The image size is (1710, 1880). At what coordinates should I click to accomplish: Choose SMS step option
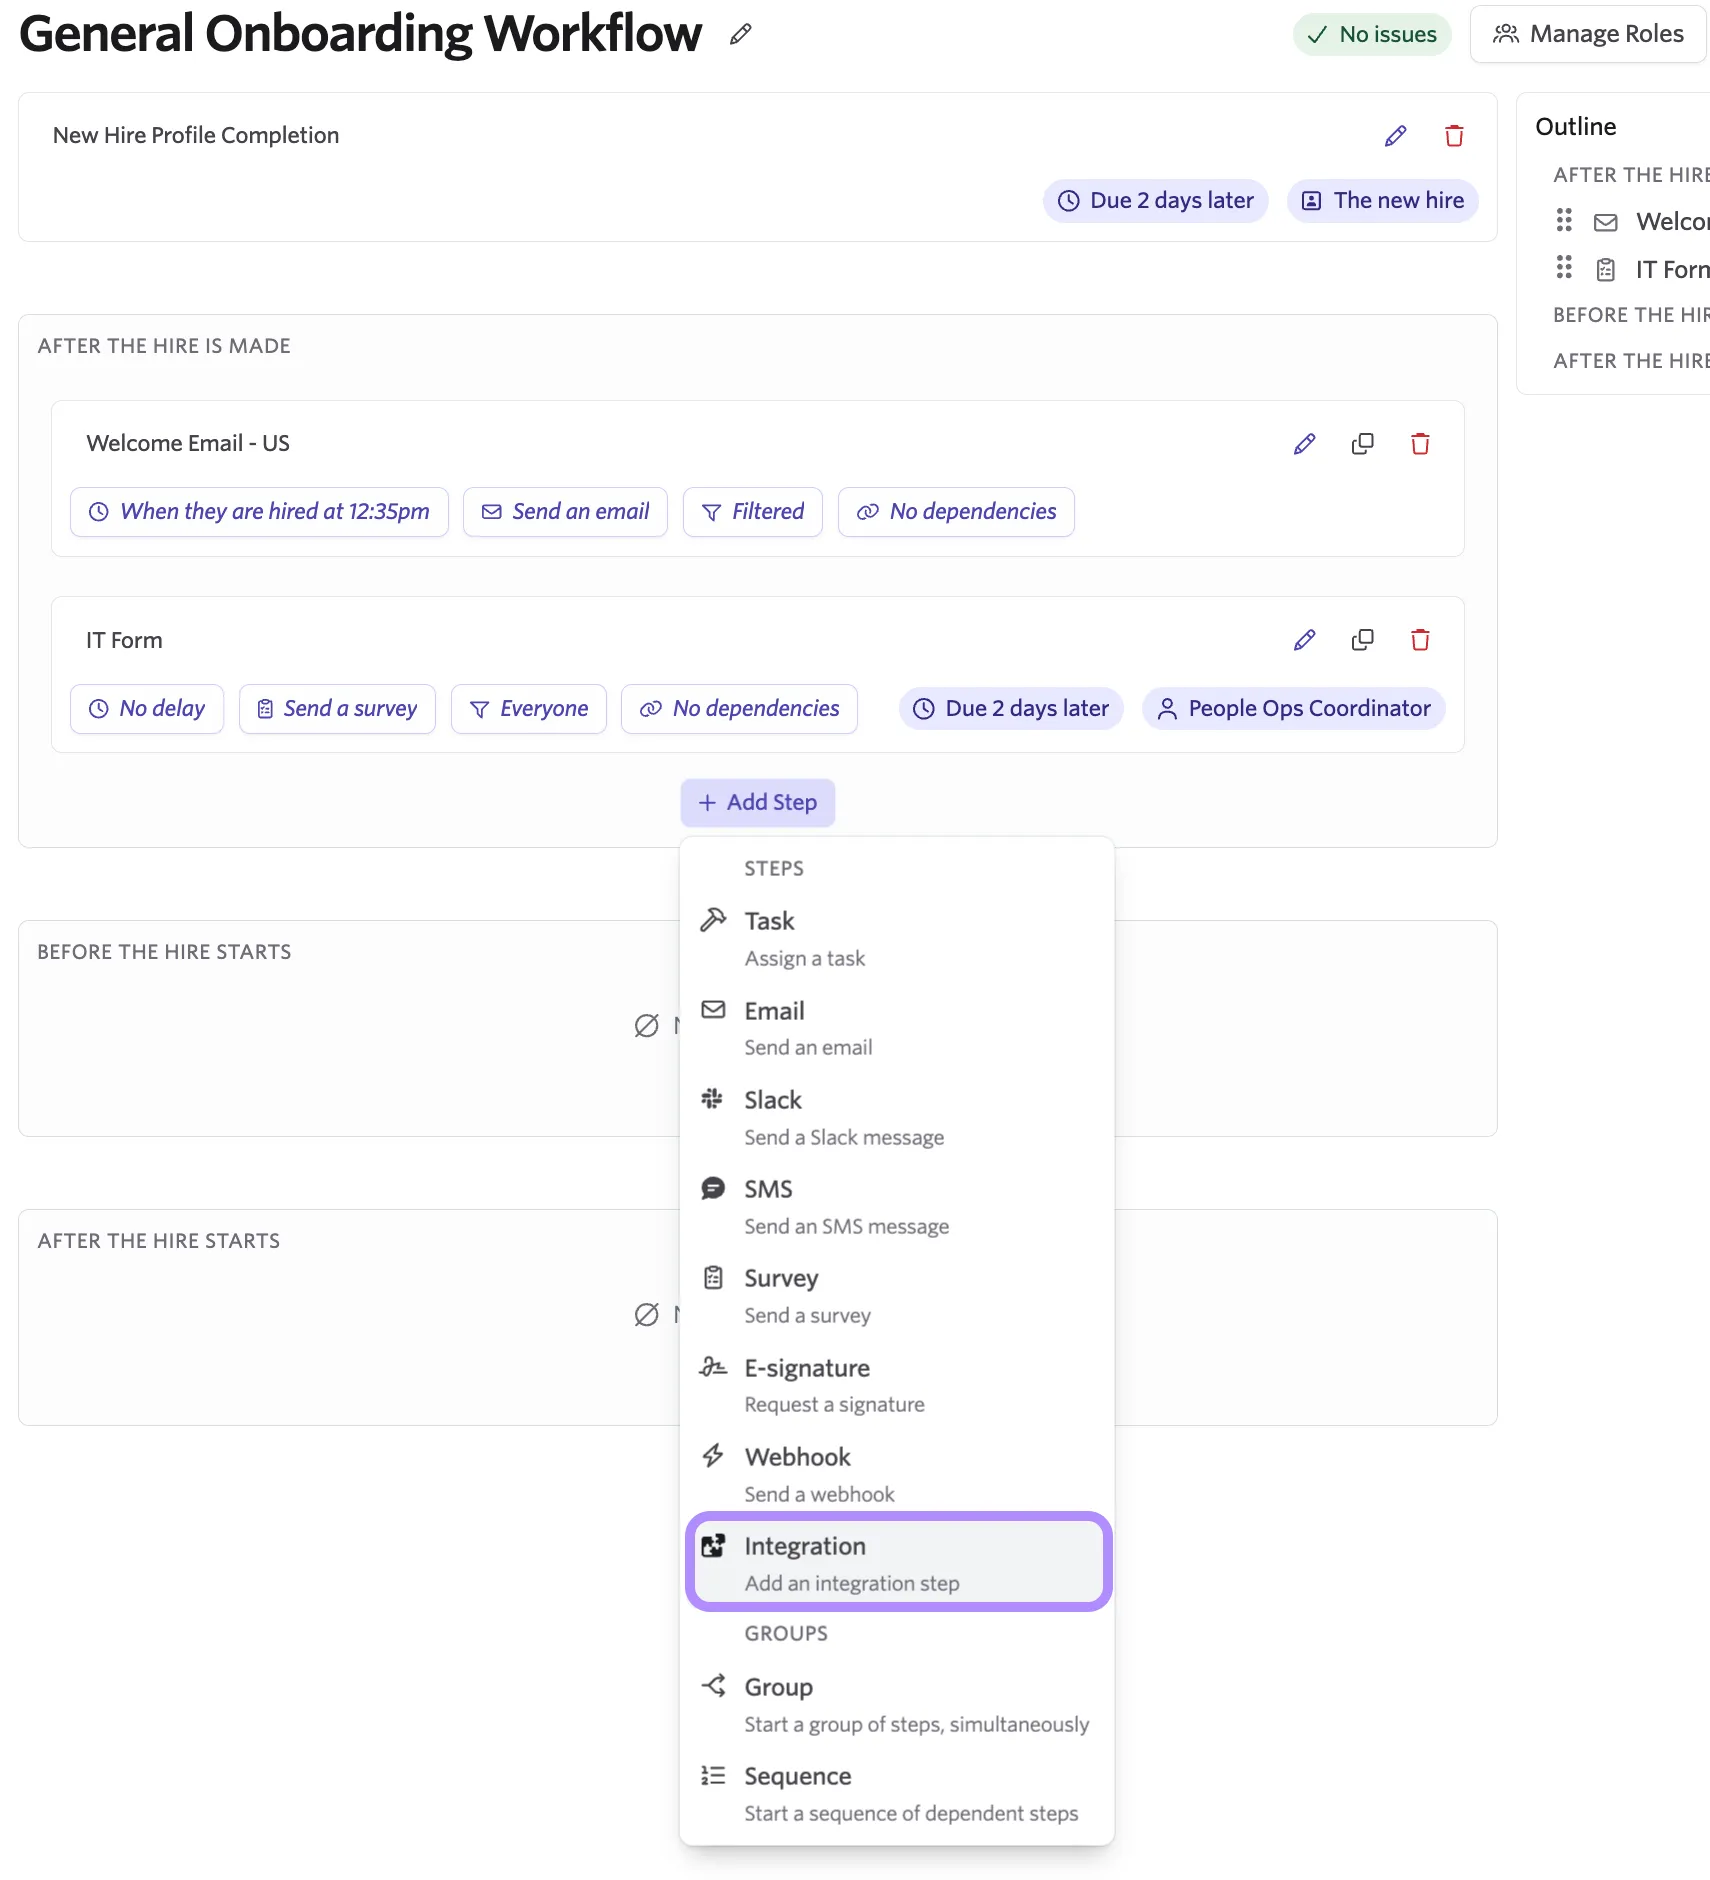coord(897,1207)
